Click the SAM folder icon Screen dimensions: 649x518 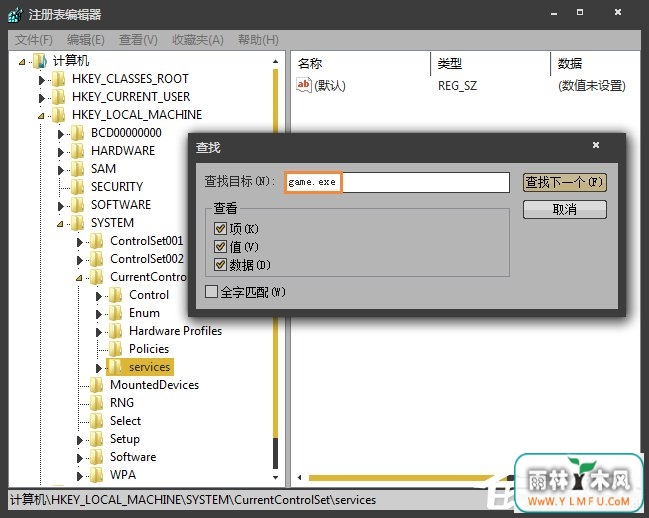tap(77, 169)
